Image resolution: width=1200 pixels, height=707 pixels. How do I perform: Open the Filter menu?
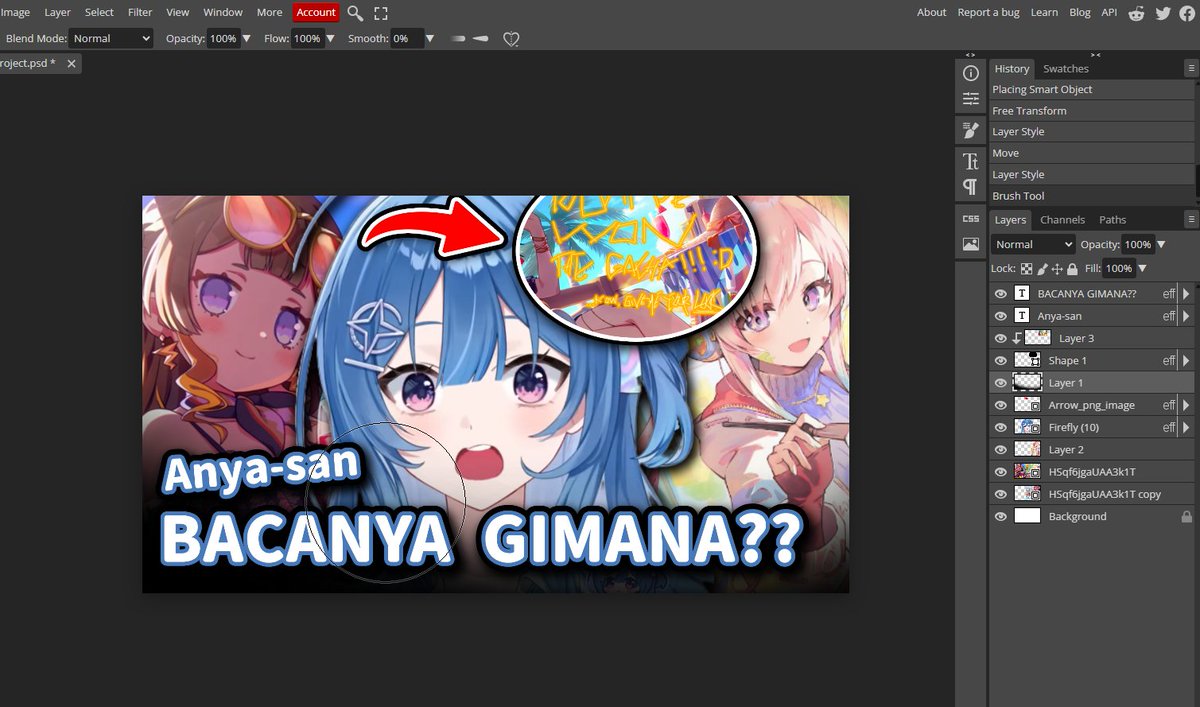pyautogui.click(x=140, y=13)
